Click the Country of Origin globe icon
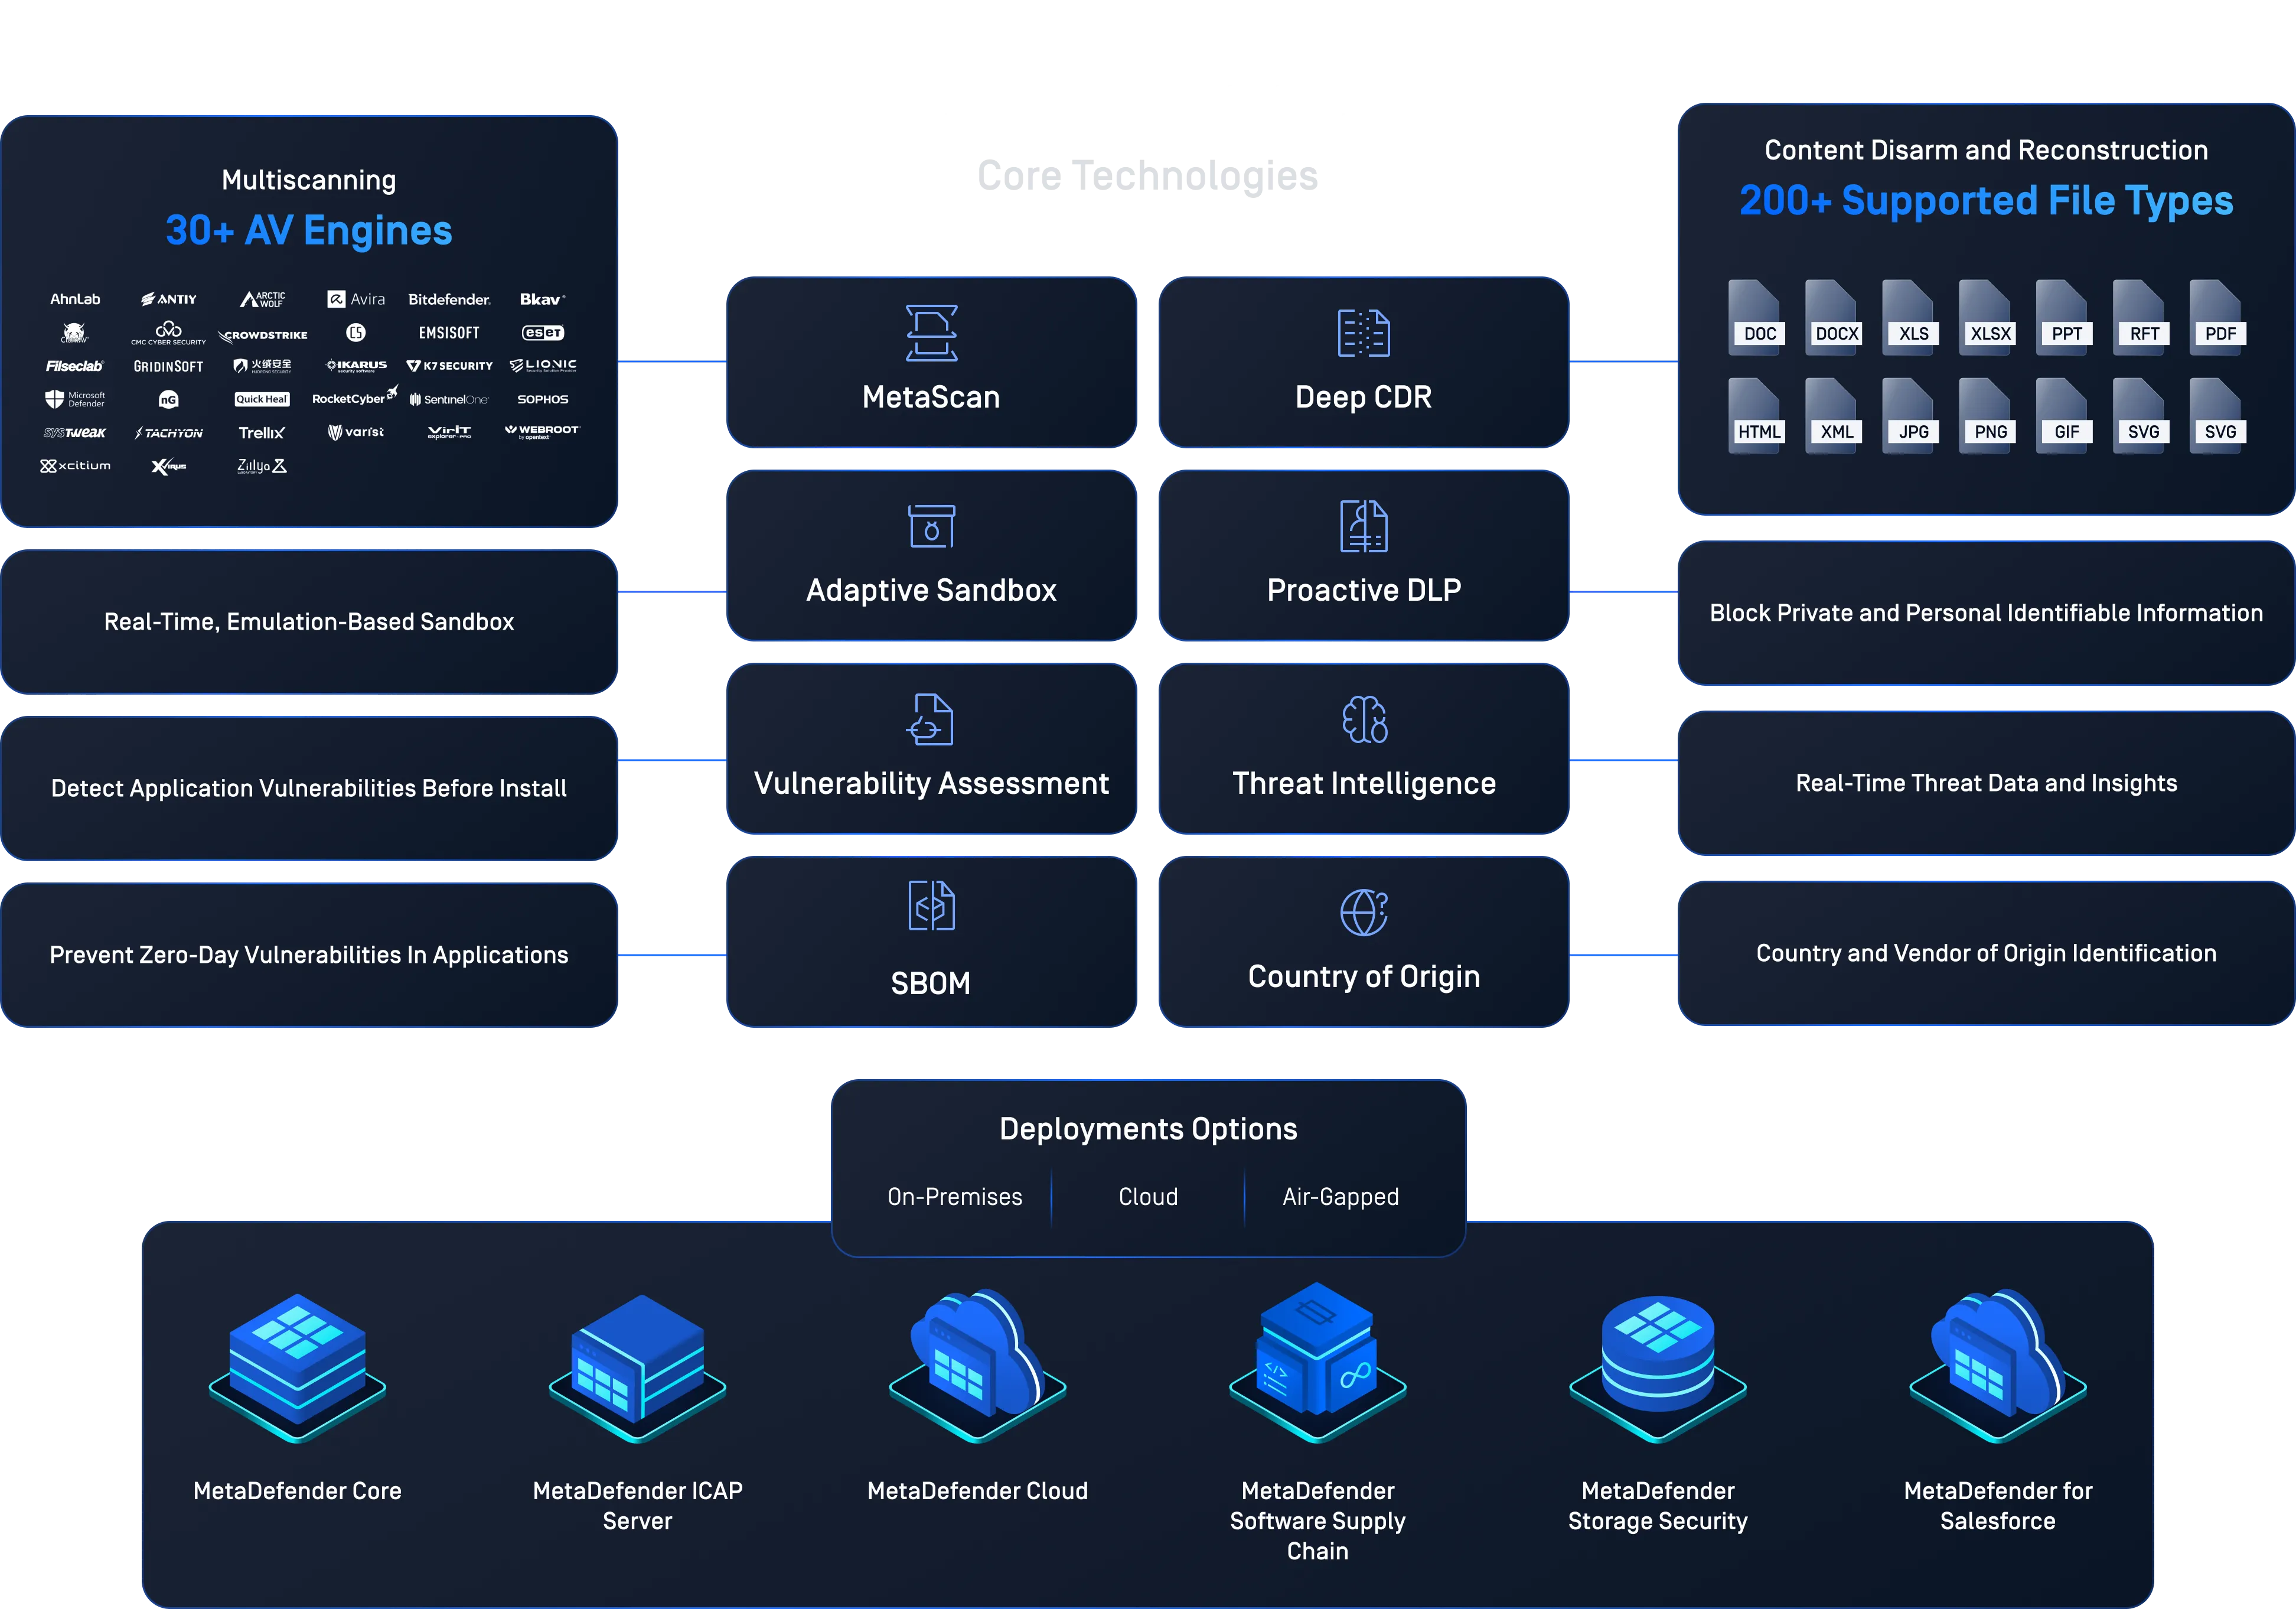This screenshot has width=2296, height=1609. [x=1363, y=912]
